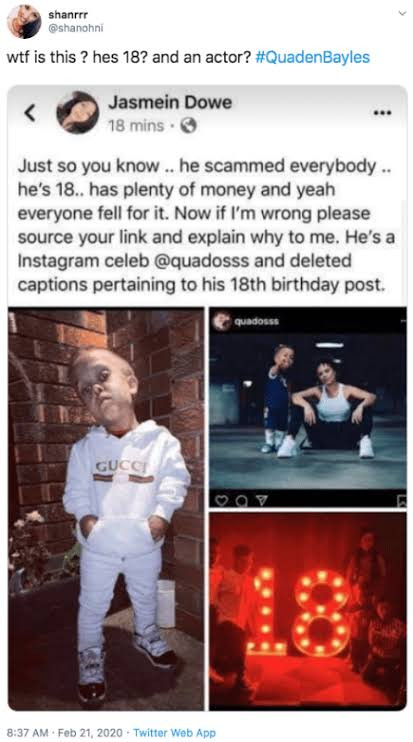Click the Twitter Web App source link
This screenshot has width=413, height=742.
point(174,732)
